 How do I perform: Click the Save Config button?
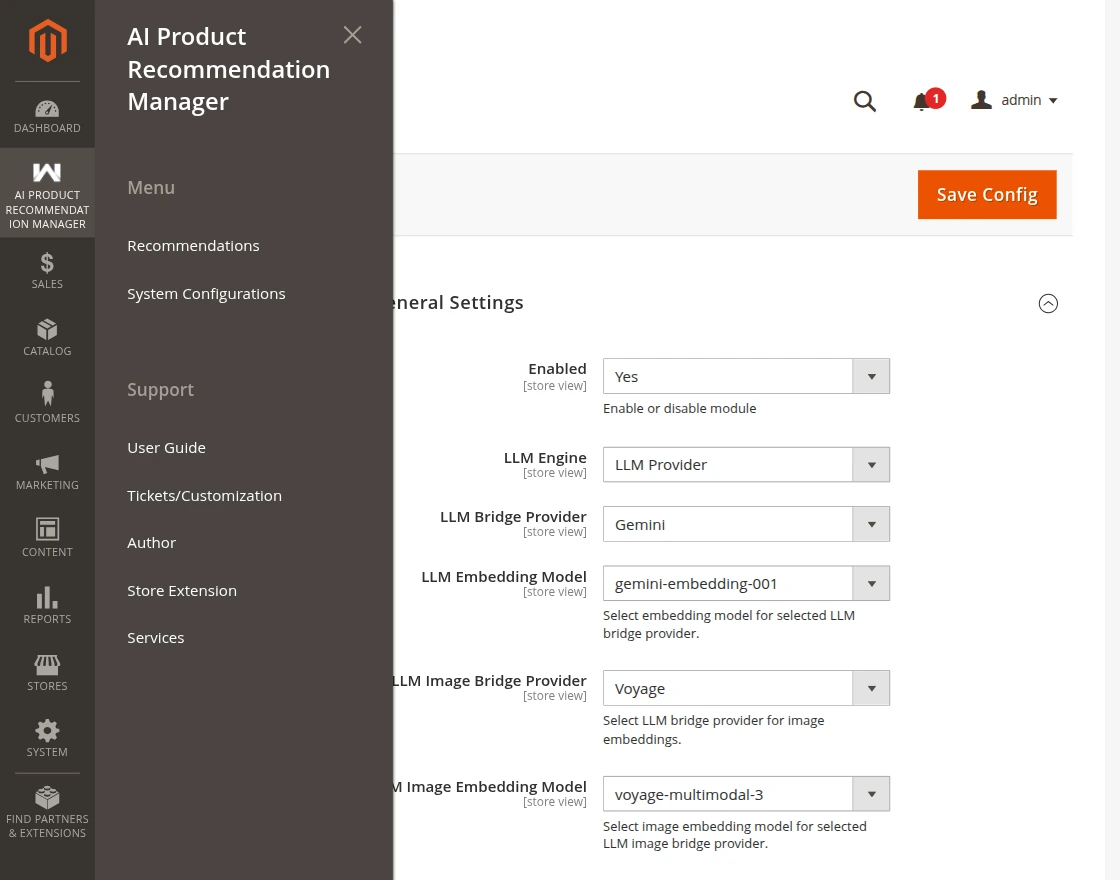pos(986,195)
